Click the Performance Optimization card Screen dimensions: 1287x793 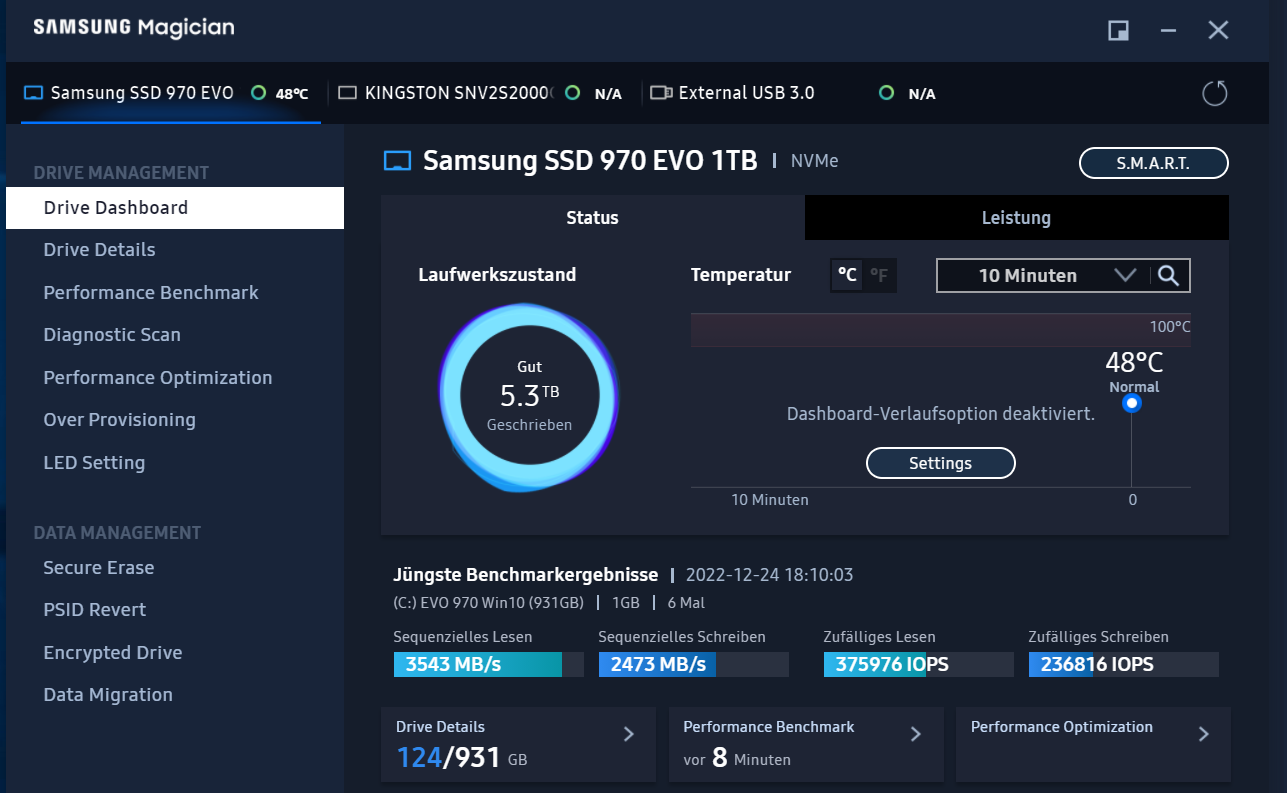(x=1093, y=745)
